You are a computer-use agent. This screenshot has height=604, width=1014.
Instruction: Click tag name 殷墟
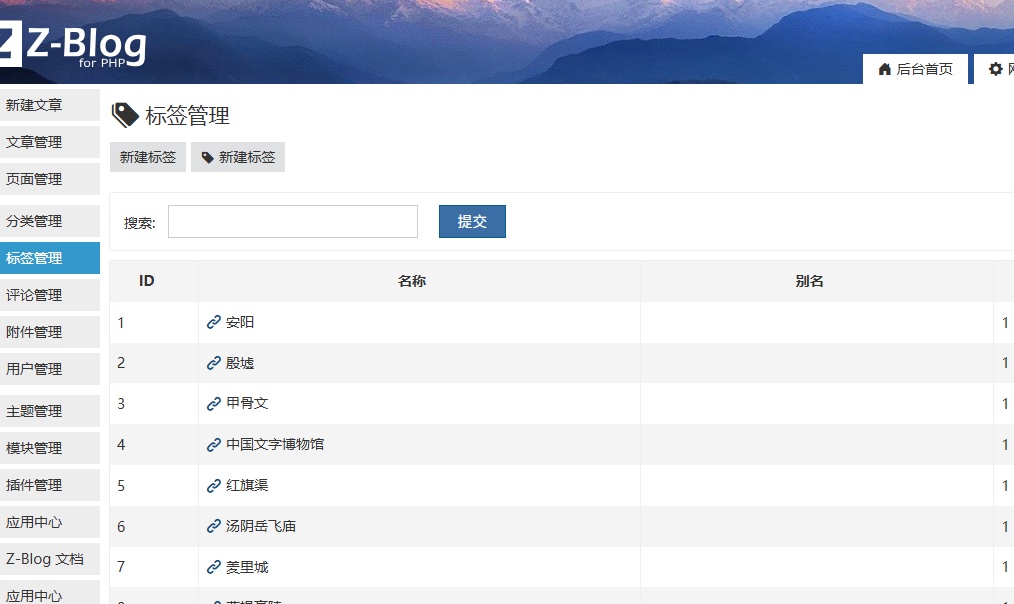[x=240, y=363]
